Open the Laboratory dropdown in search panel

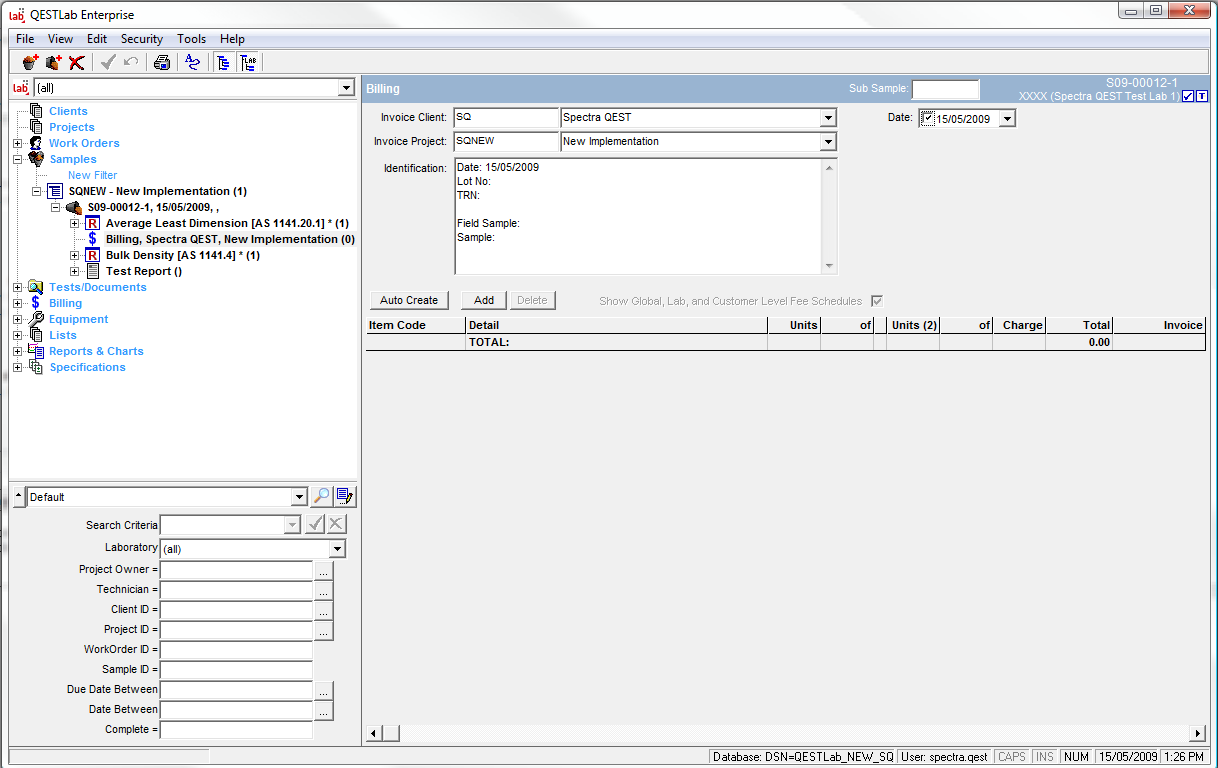point(337,549)
